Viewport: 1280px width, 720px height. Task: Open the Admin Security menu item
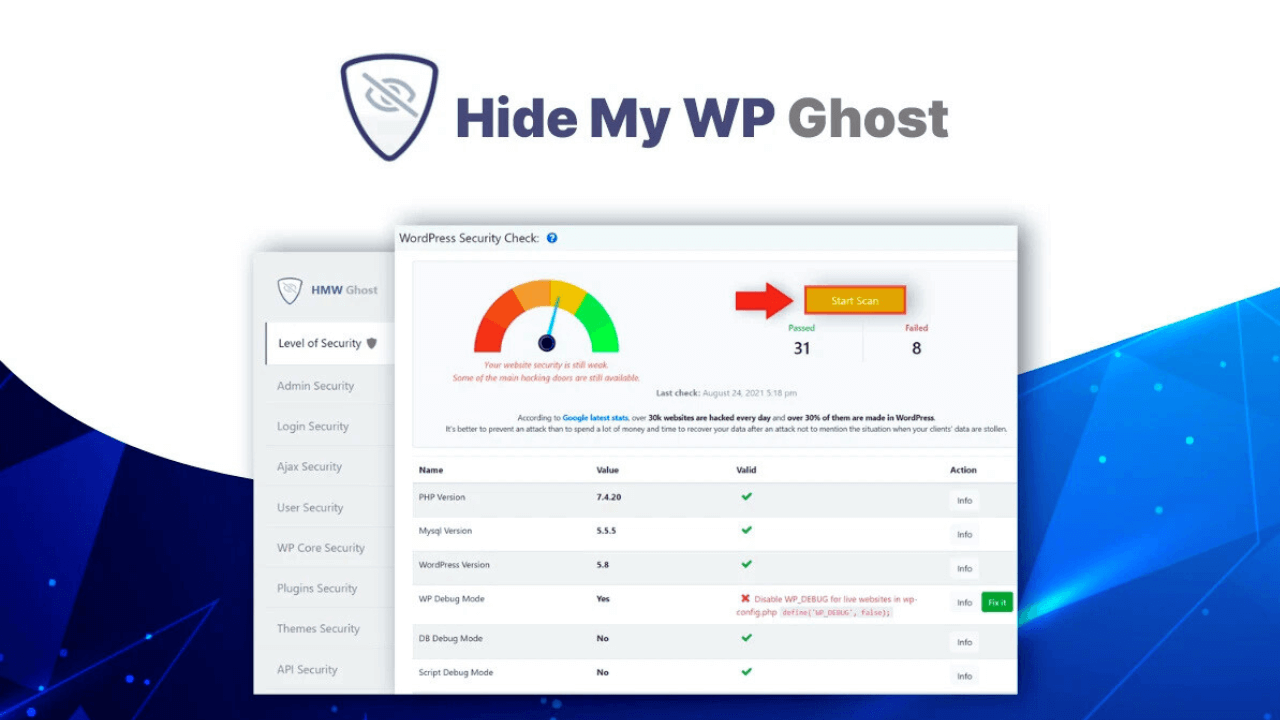[x=315, y=386]
